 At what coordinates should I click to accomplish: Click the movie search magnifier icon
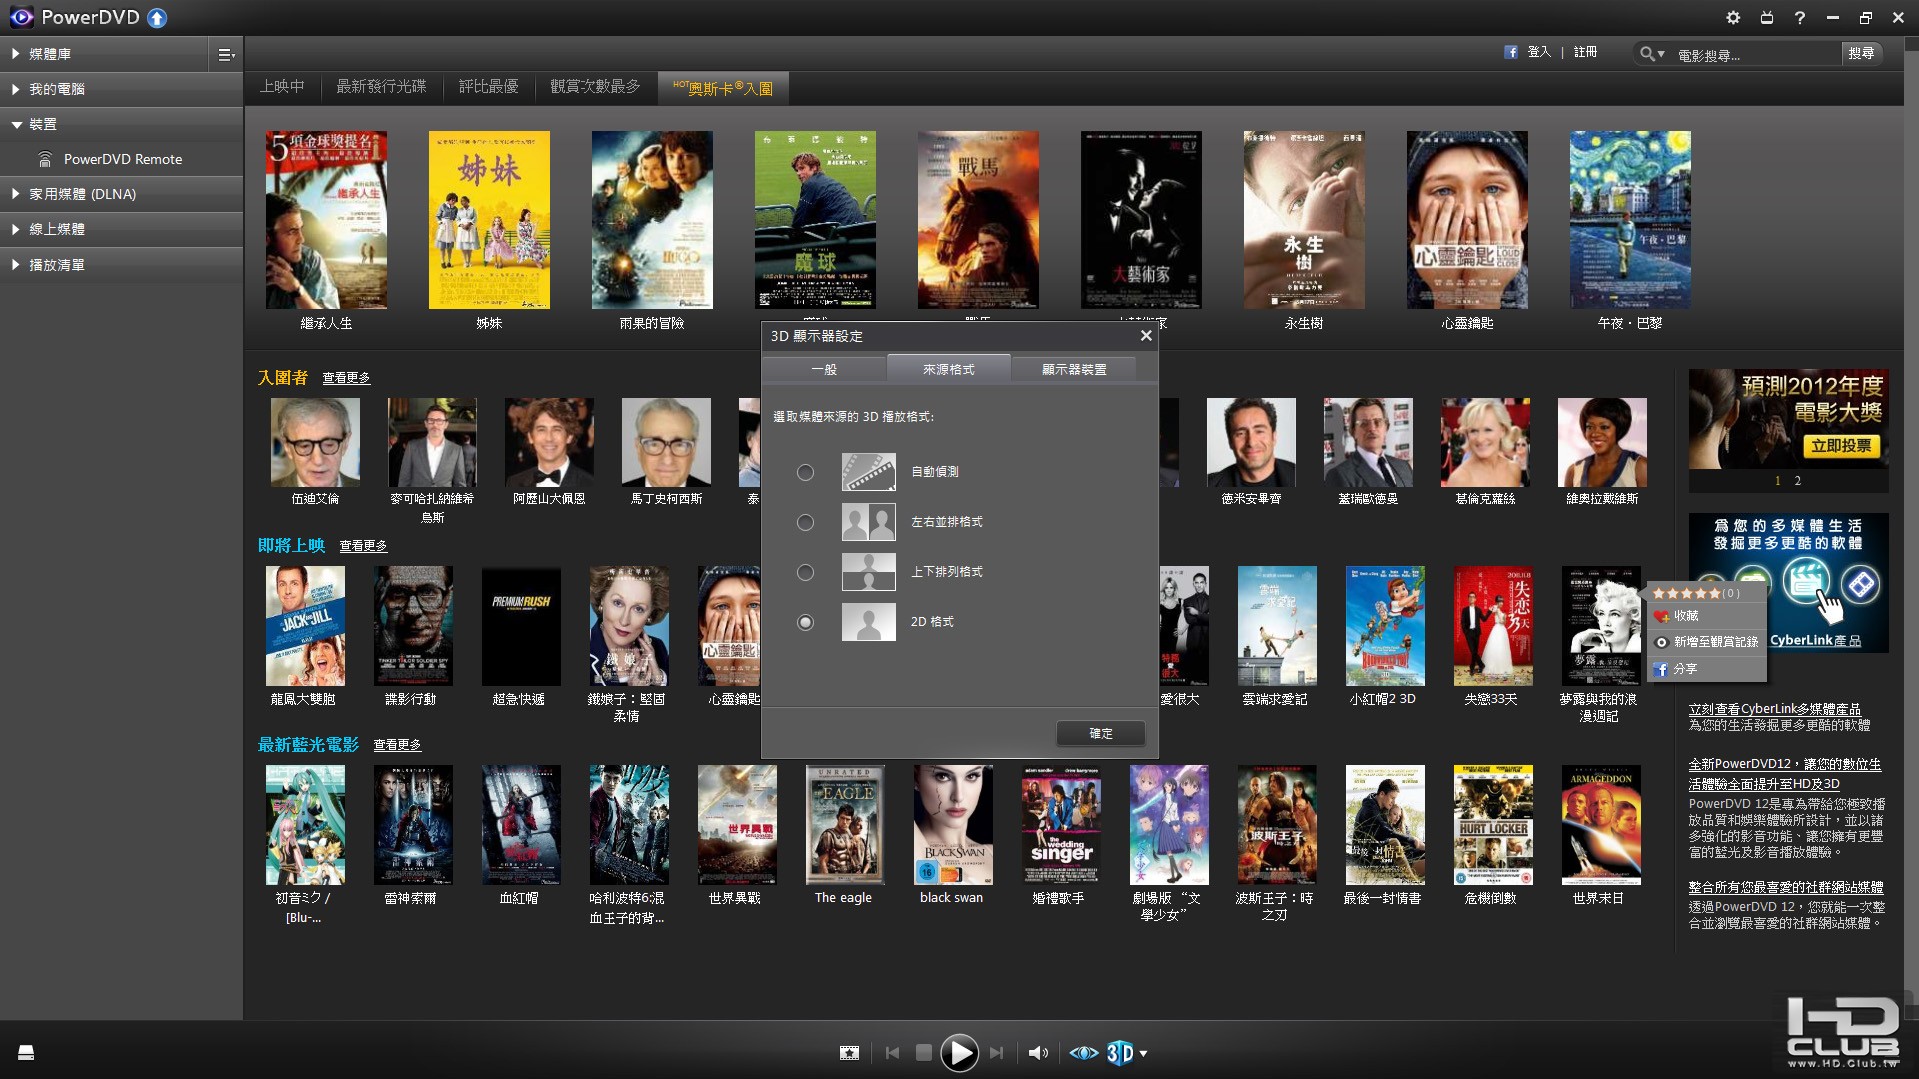coord(1646,54)
